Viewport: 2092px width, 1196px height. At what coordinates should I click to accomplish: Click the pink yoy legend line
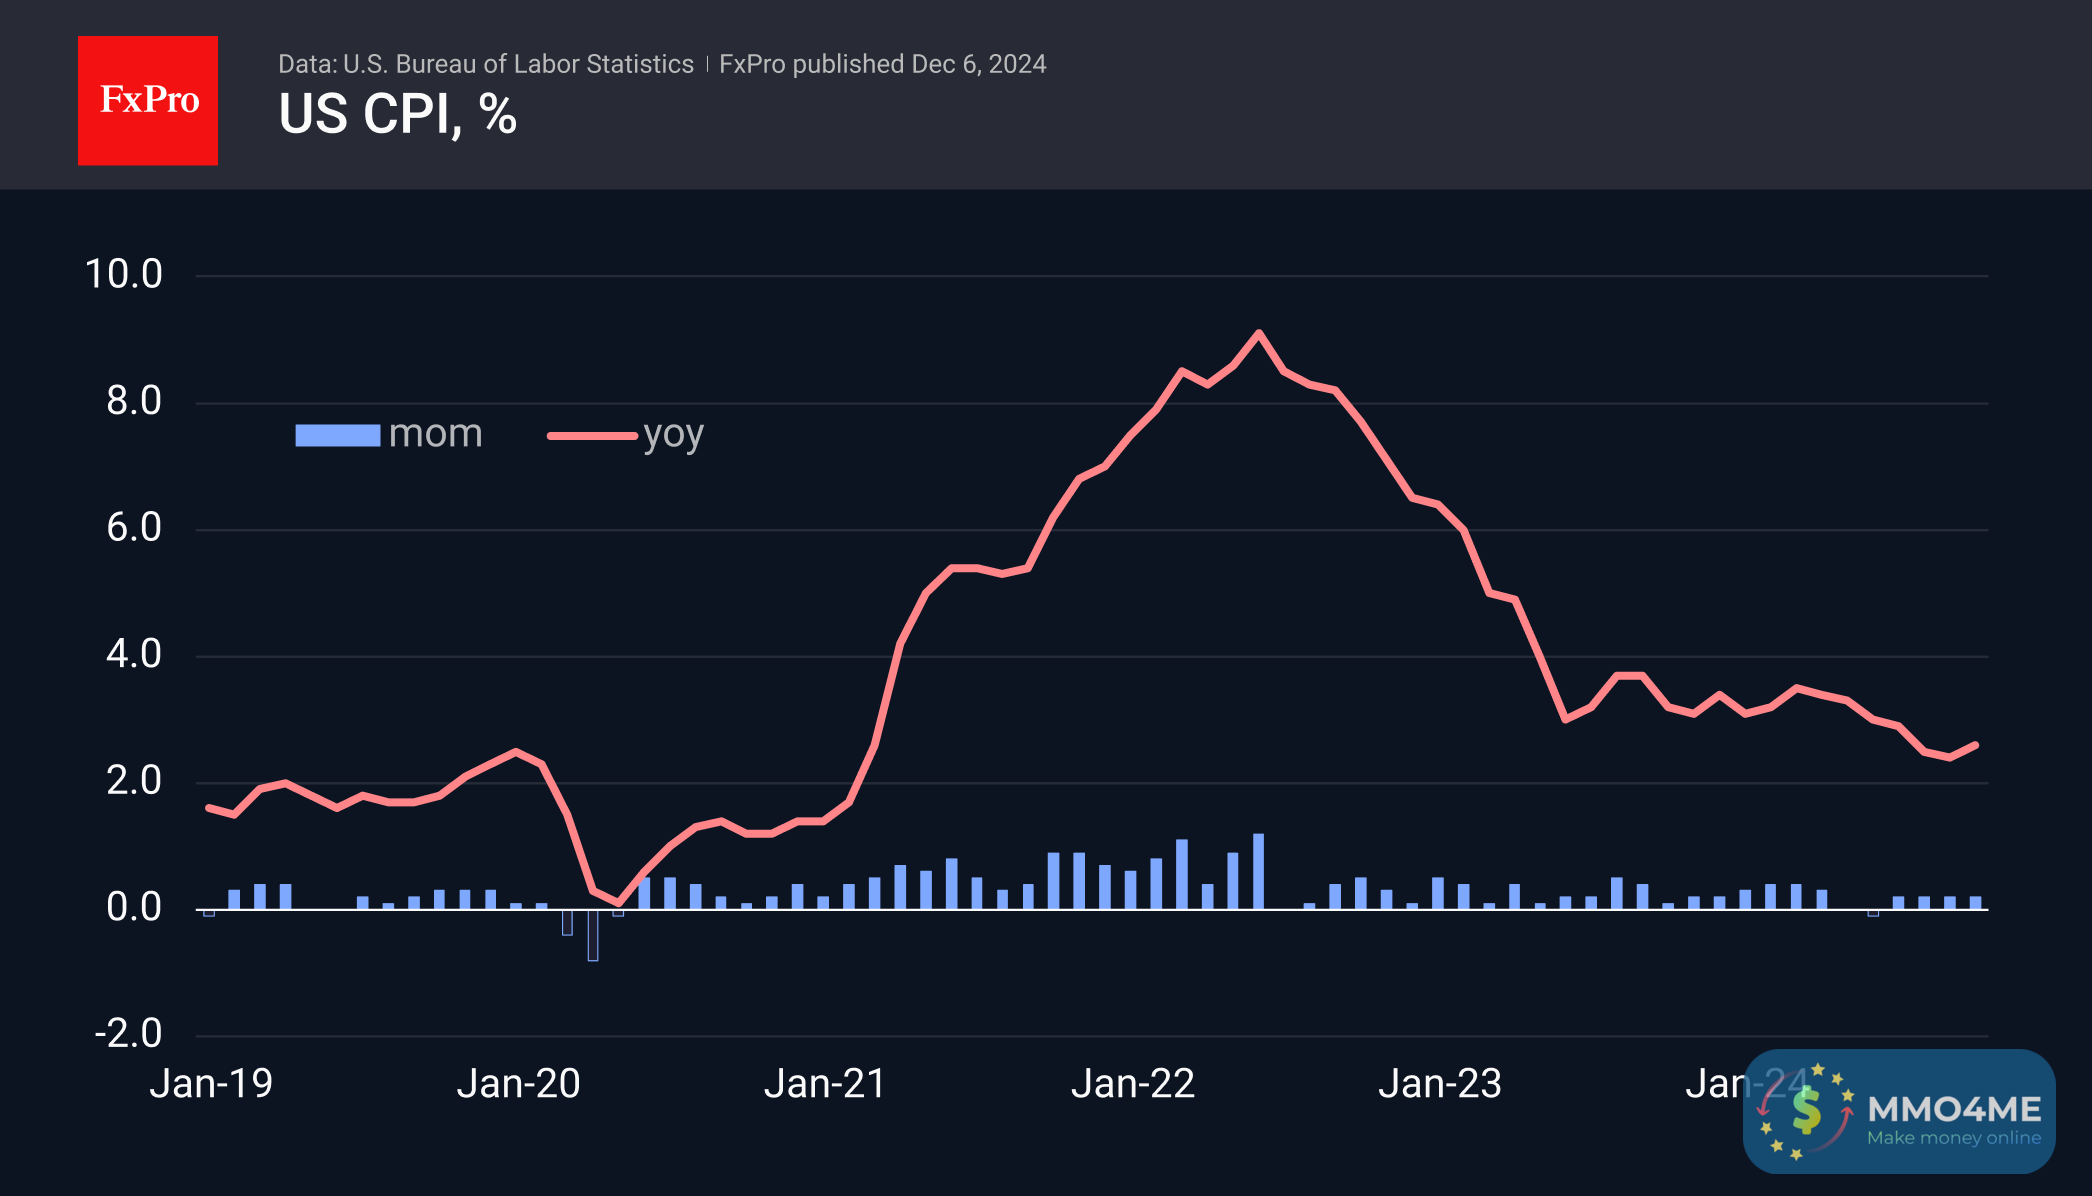click(x=592, y=435)
